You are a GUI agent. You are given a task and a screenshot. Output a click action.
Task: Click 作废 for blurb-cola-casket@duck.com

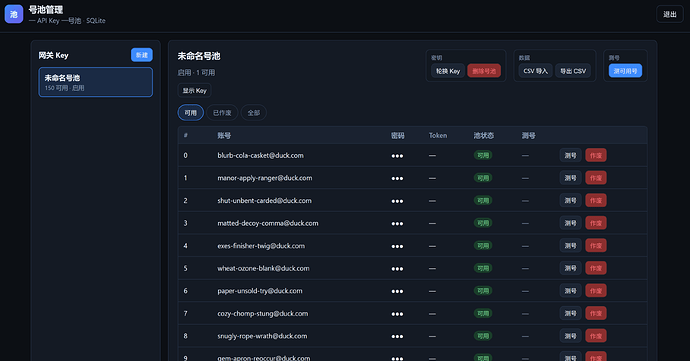coord(596,155)
